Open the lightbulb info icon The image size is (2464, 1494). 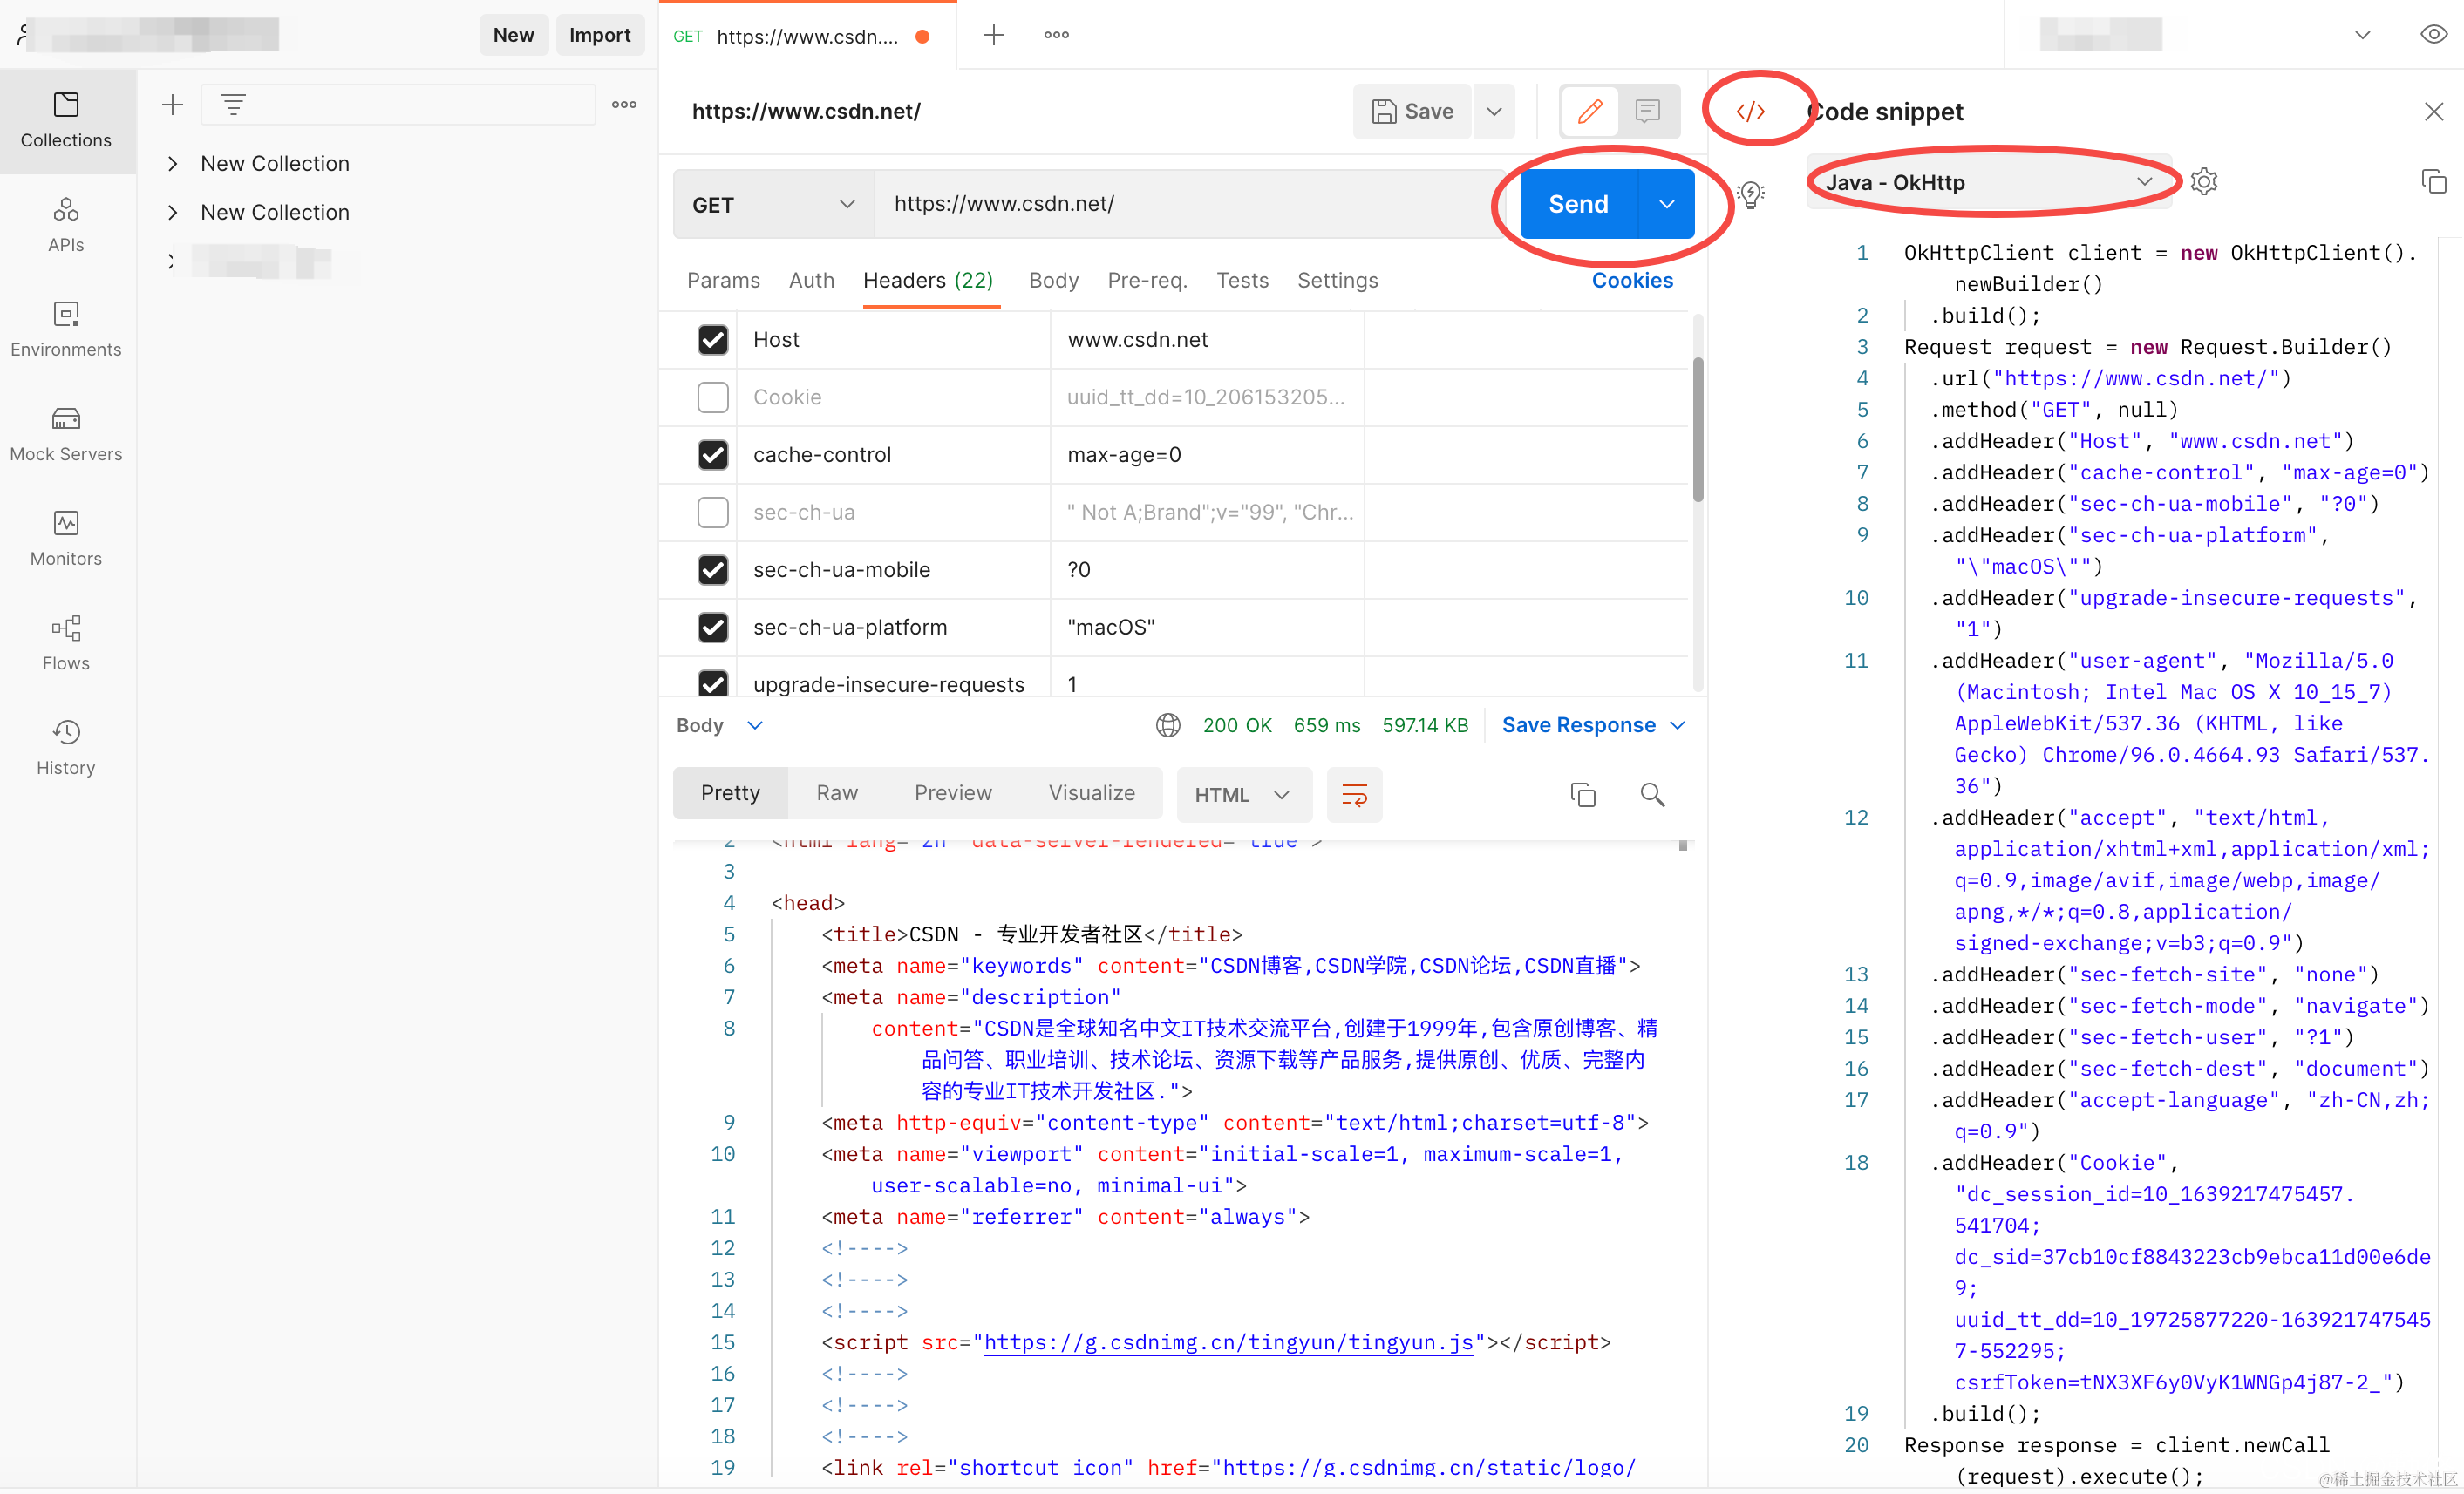1750,193
